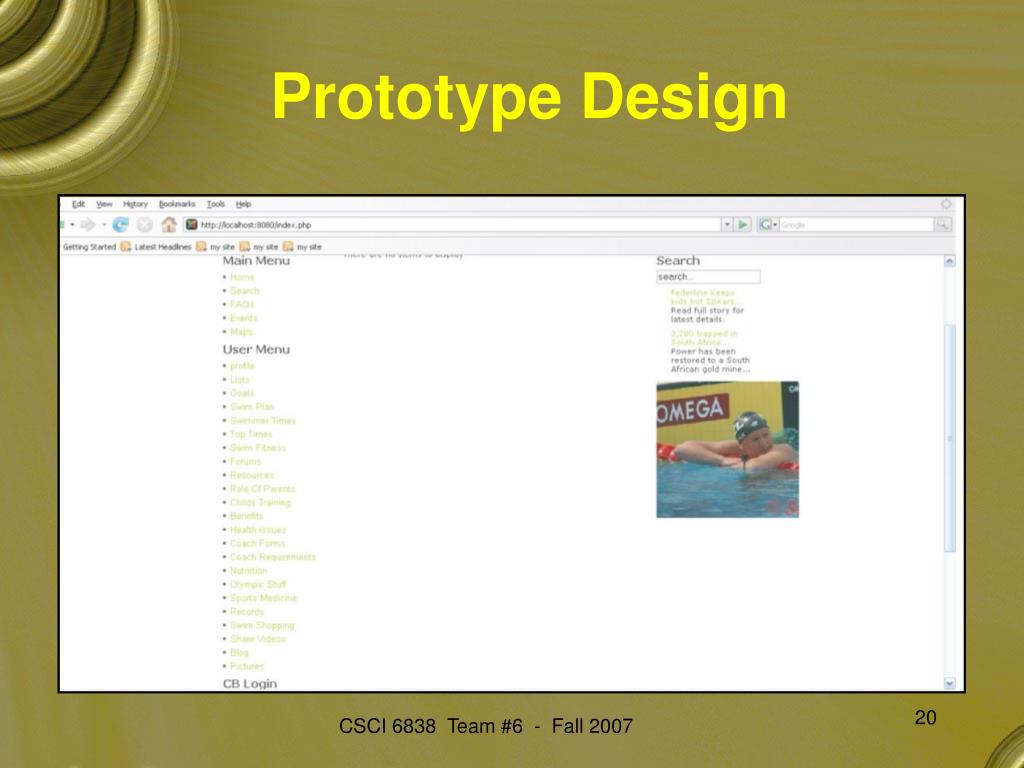Open the address bar history dropdown

point(728,225)
